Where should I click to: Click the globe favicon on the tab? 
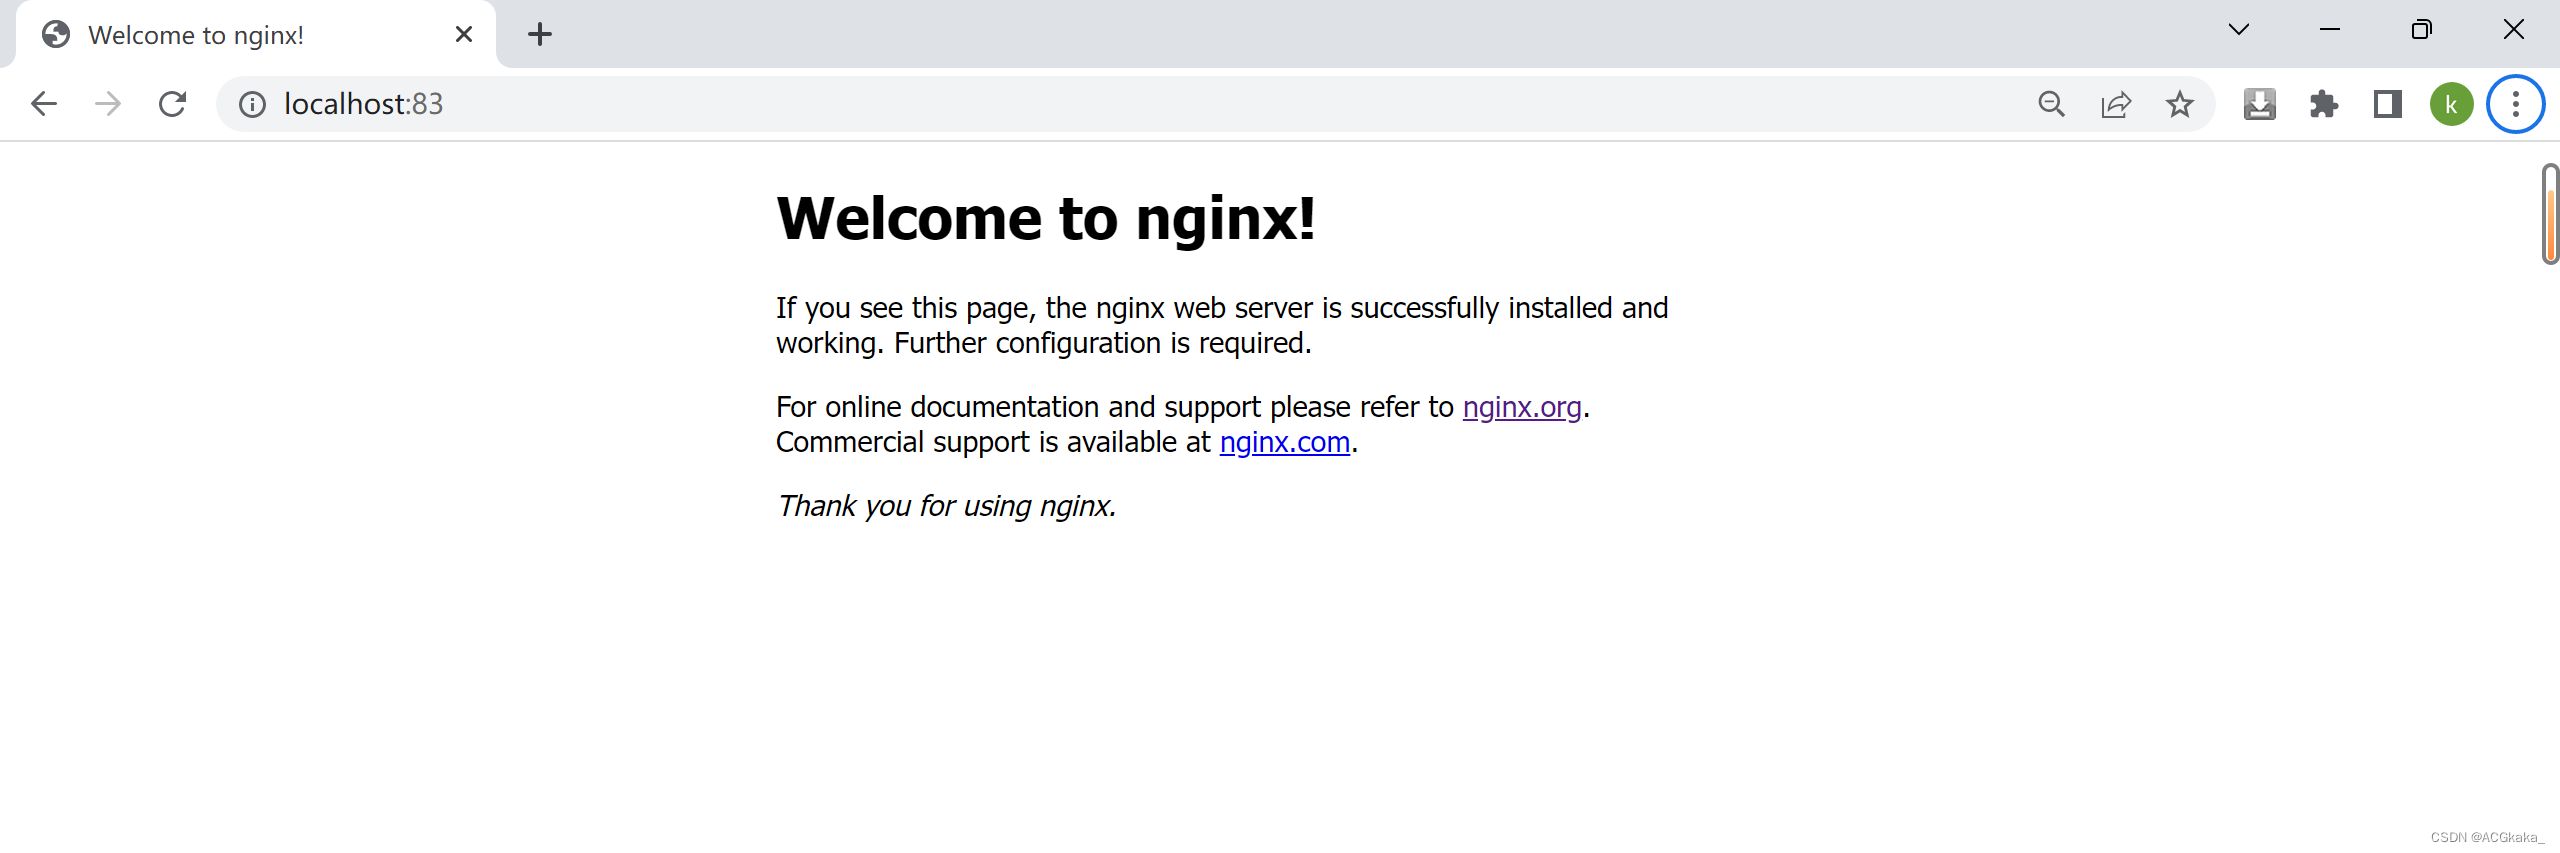[56, 35]
